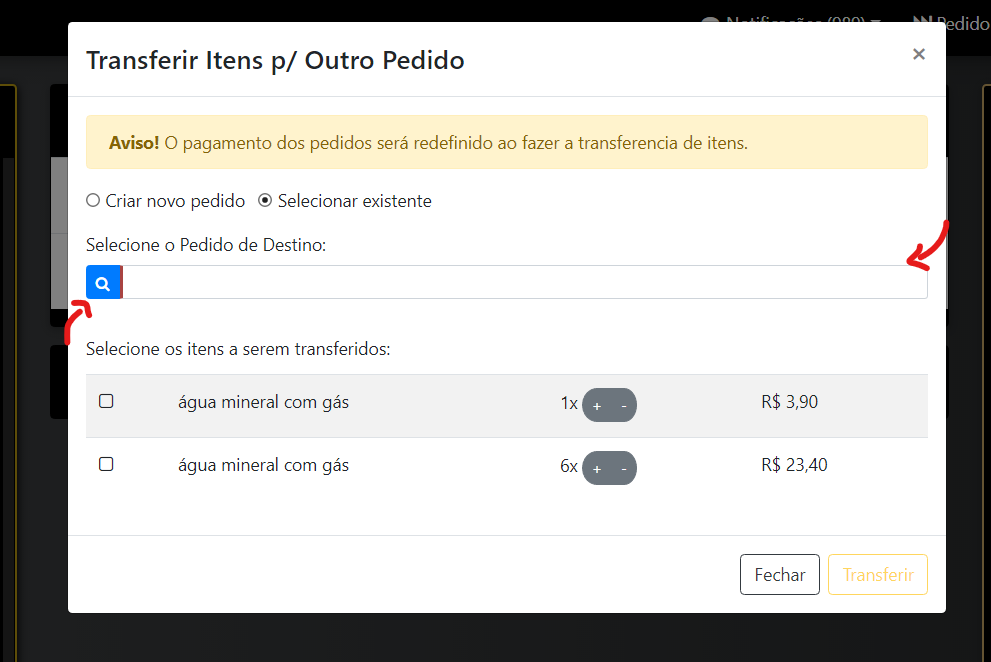This screenshot has height=662, width=991.
Task: Increase quantity of the 1x água mineral
Action: coord(597,405)
